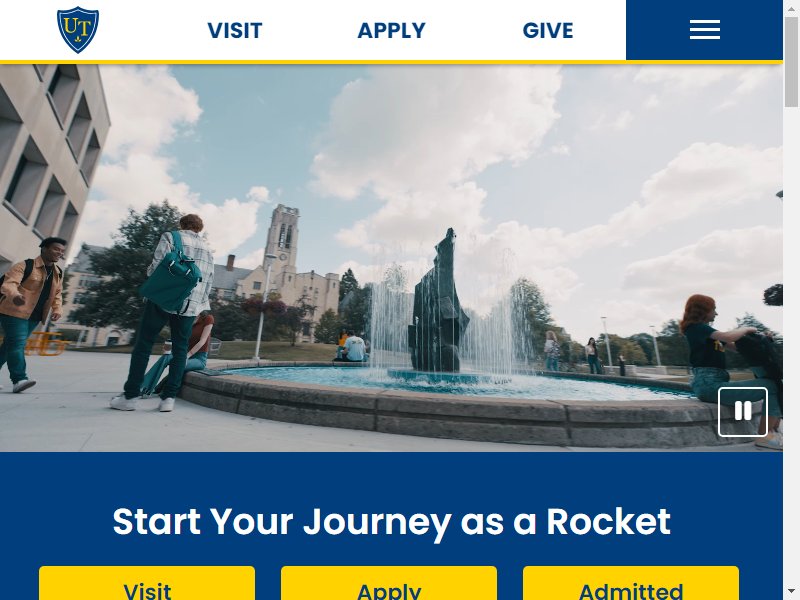
Task: Click the vertical scrollbar thumb
Action: 791,61
